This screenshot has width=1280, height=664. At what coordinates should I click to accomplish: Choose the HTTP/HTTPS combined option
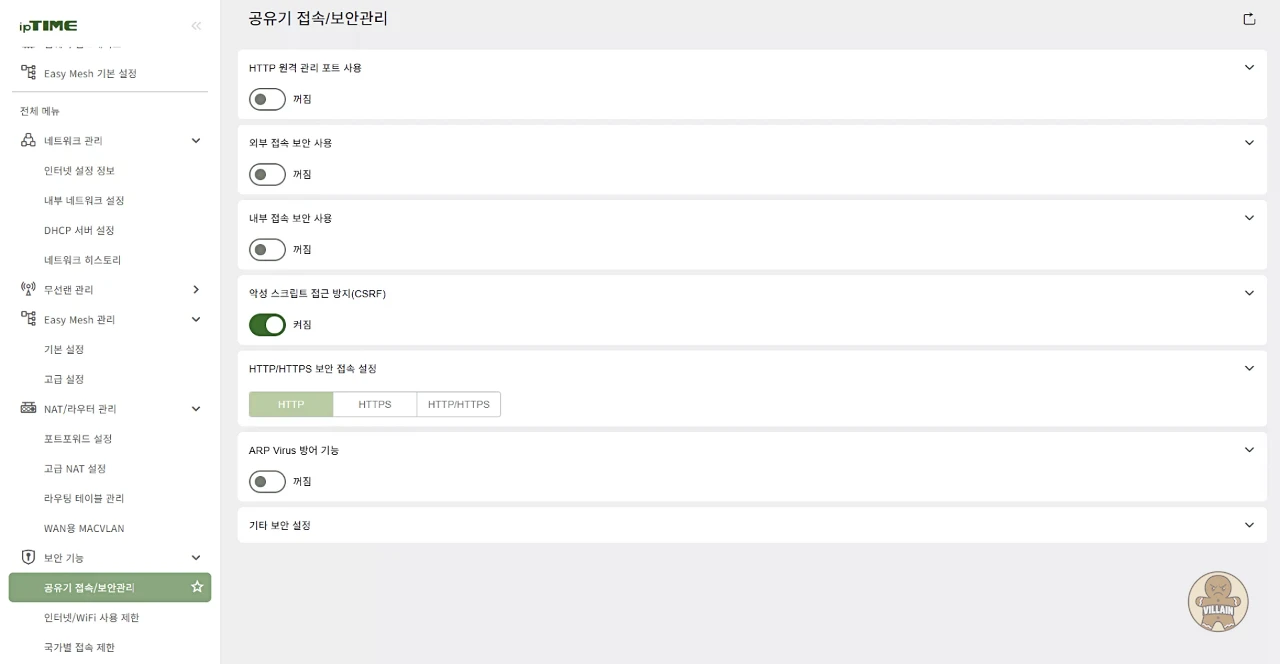459,404
